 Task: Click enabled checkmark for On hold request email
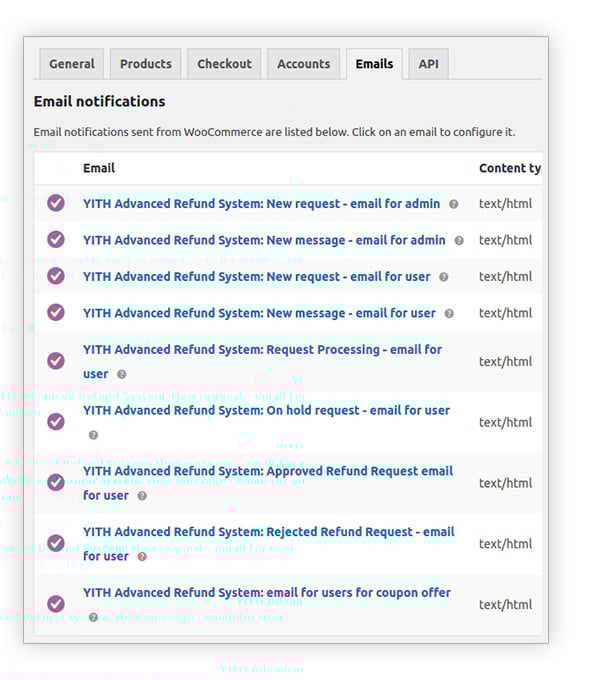click(x=56, y=422)
